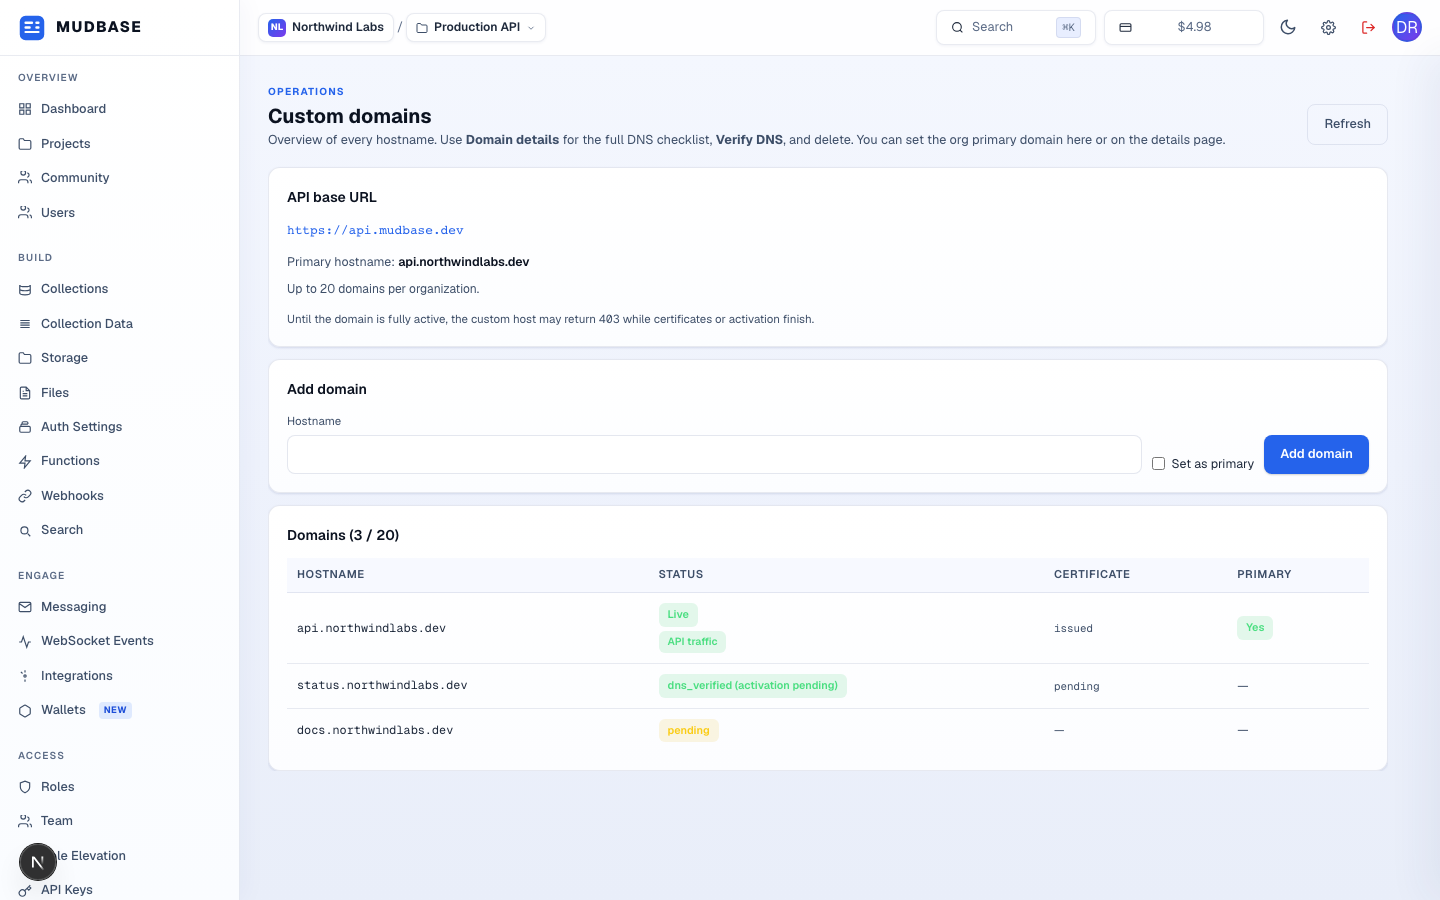Click the yellow pending status badge
The image size is (1440, 900).
tap(688, 730)
